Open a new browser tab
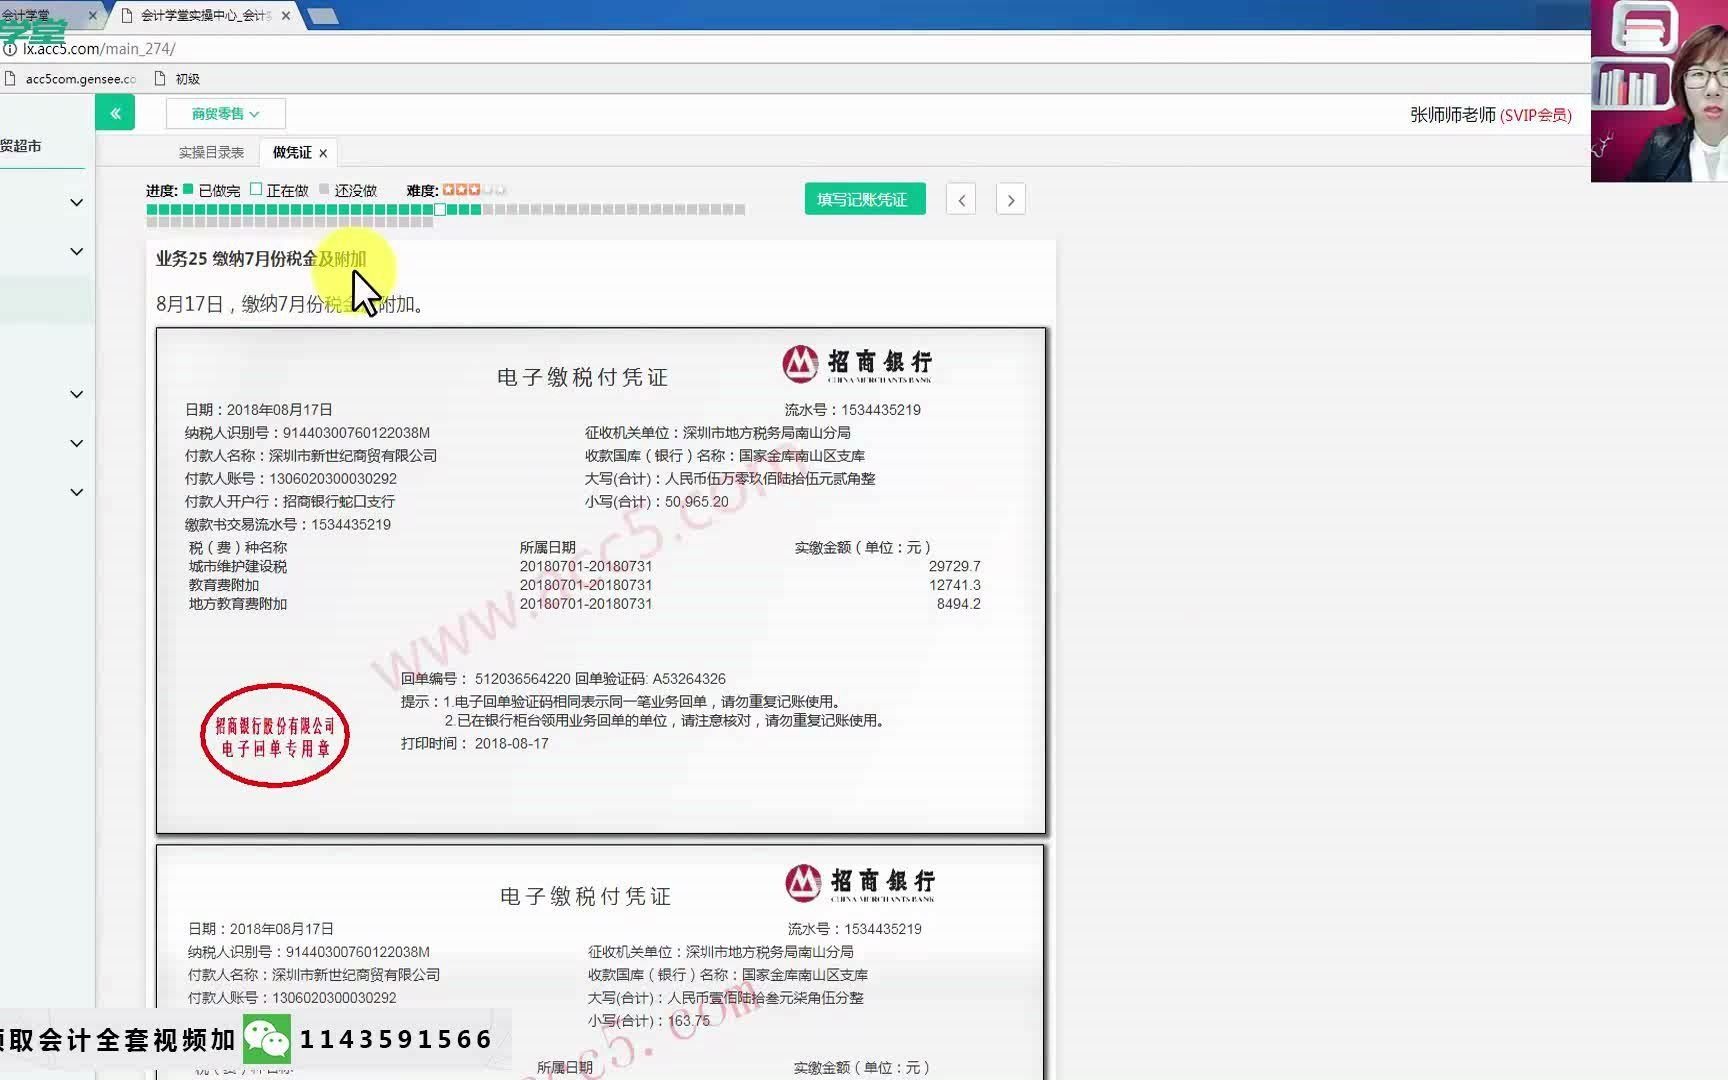The width and height of the screenshot is (1728, 1080). [322, 16]
